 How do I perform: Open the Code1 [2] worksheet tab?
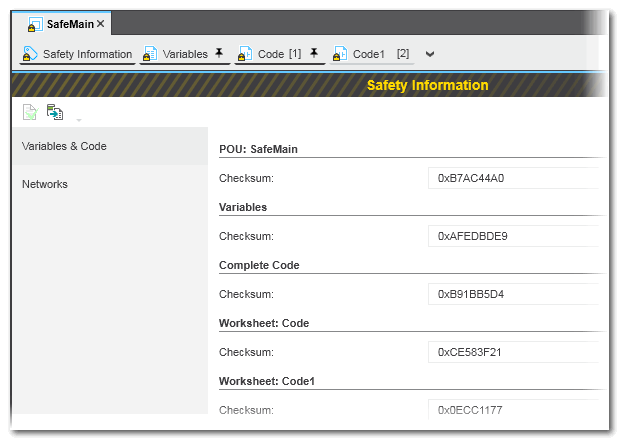pyautogui.click(x=380, y=54)
